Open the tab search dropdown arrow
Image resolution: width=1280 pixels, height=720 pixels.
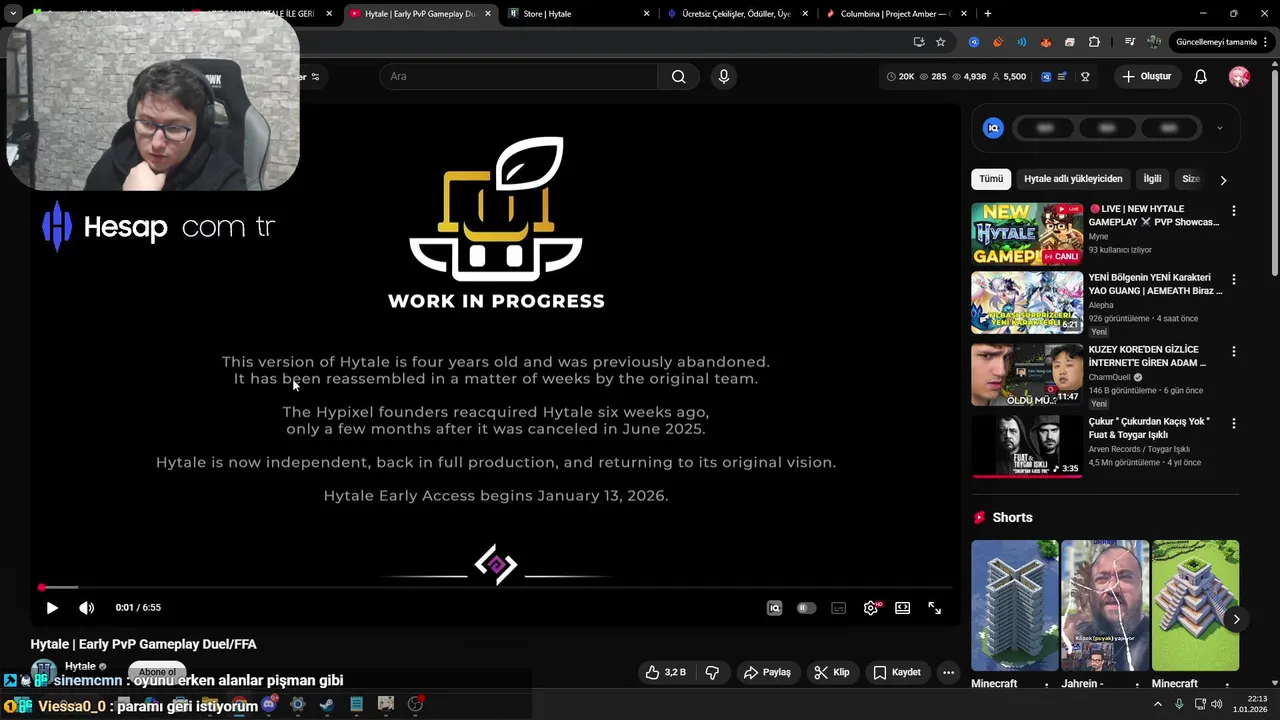(13, 14)
